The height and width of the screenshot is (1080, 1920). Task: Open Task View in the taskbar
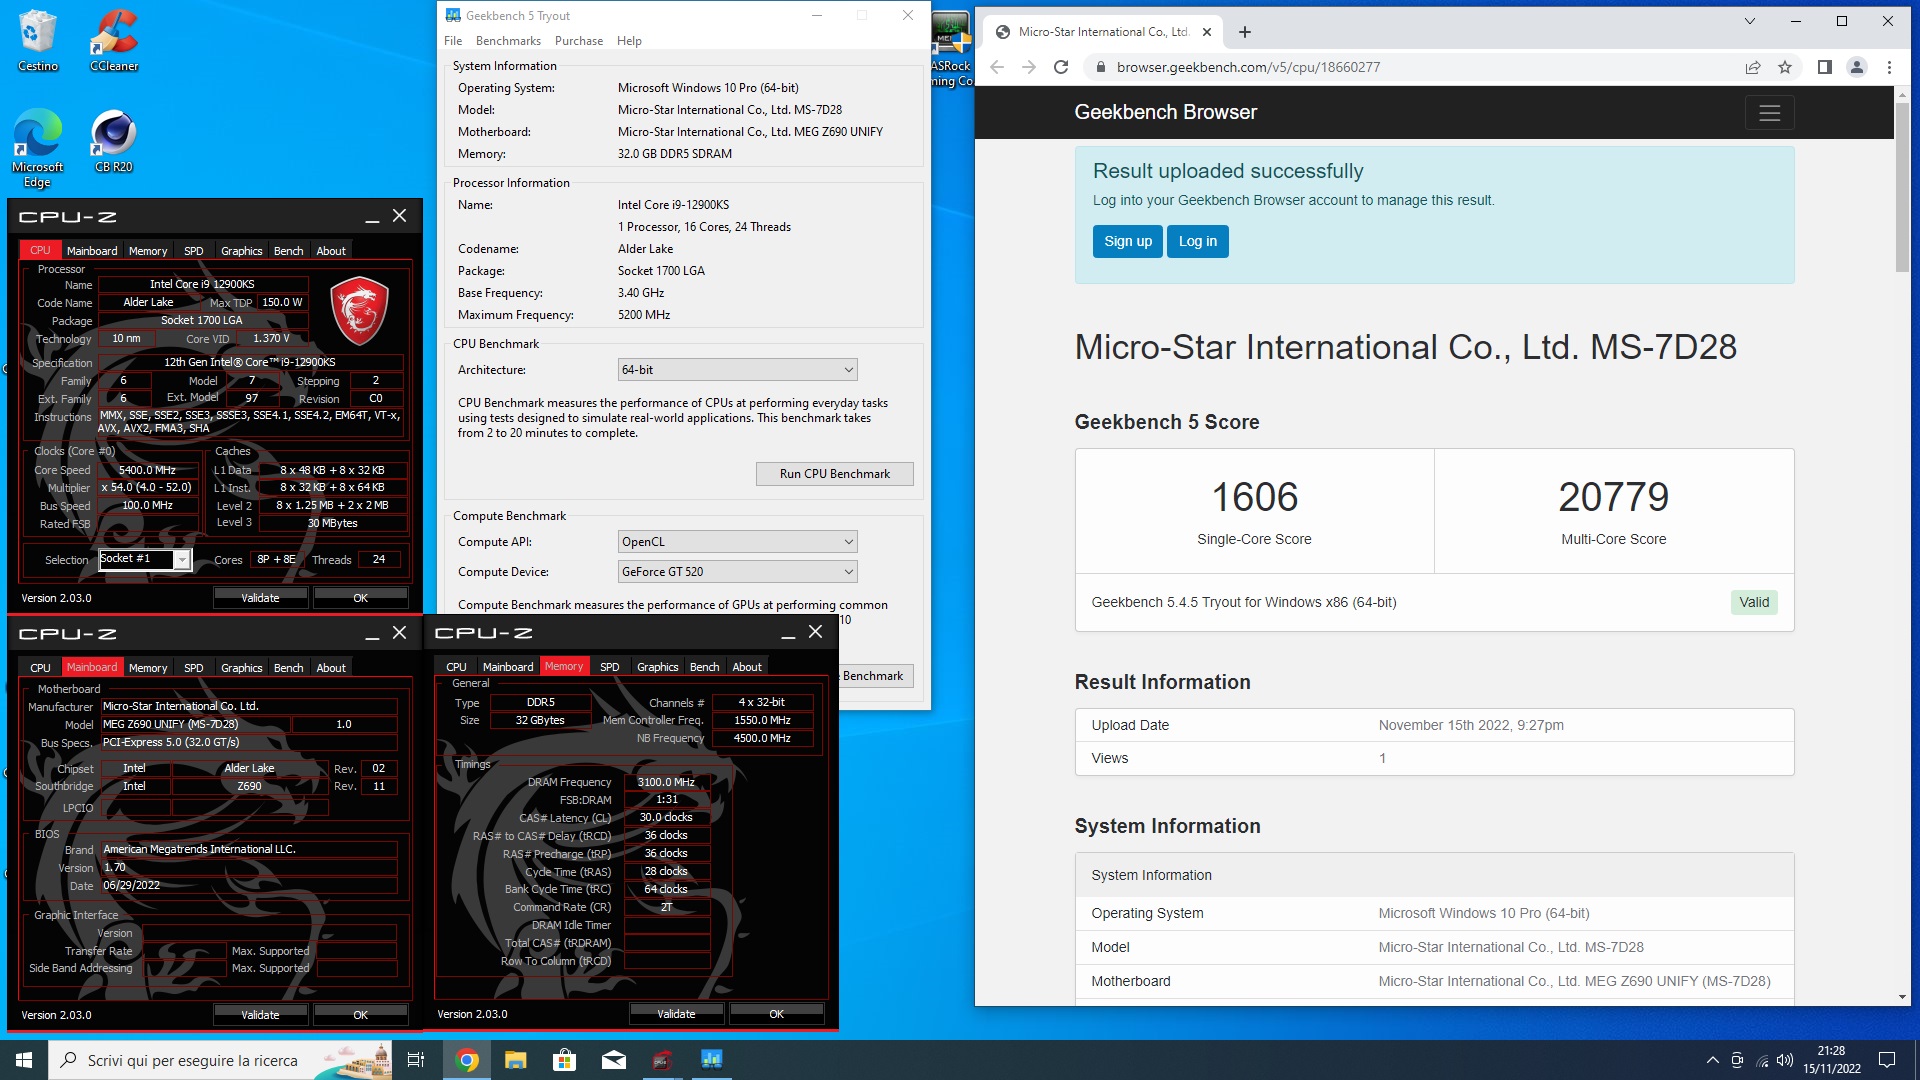[416, 1060]
